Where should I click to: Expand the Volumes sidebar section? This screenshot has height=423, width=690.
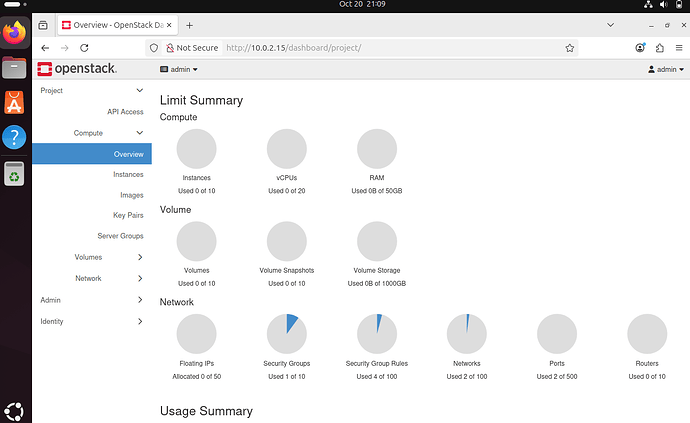coord(92,257)
